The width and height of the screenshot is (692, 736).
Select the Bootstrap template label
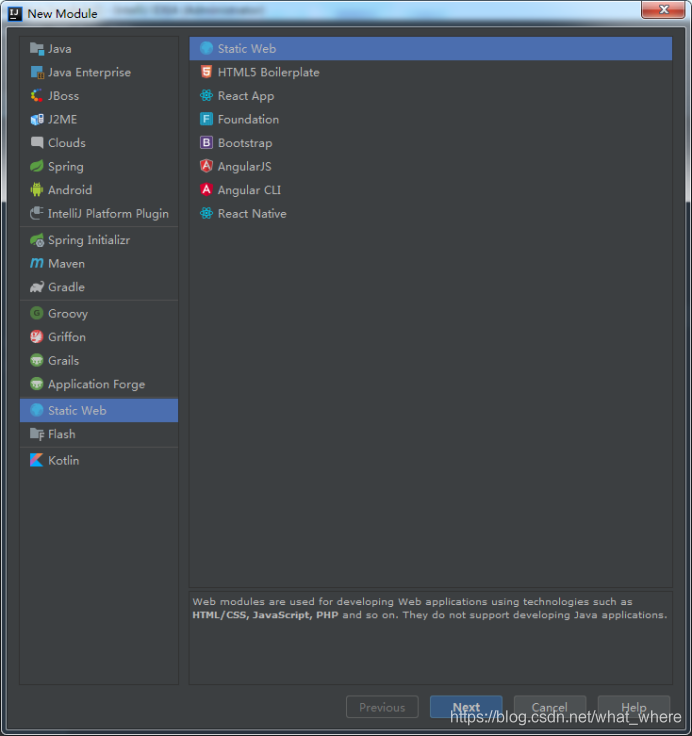pyautogui.click(x=245, y=143)
